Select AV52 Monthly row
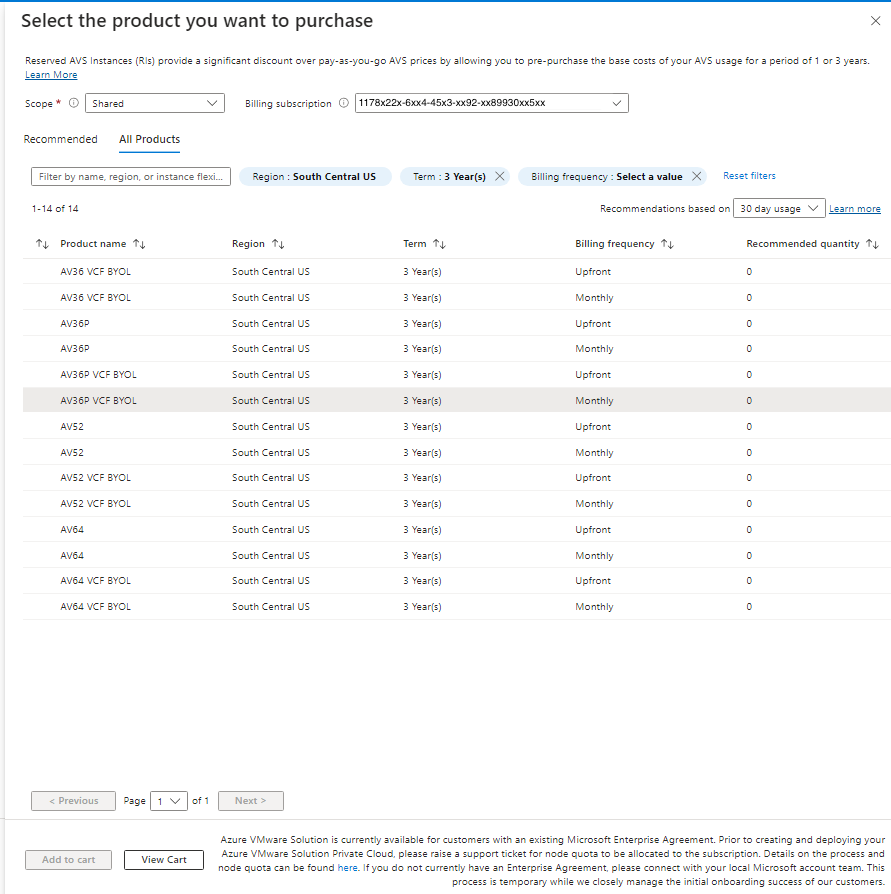Image resolution: width=891 pixels, height=894 pixels. tap(457, 452)
